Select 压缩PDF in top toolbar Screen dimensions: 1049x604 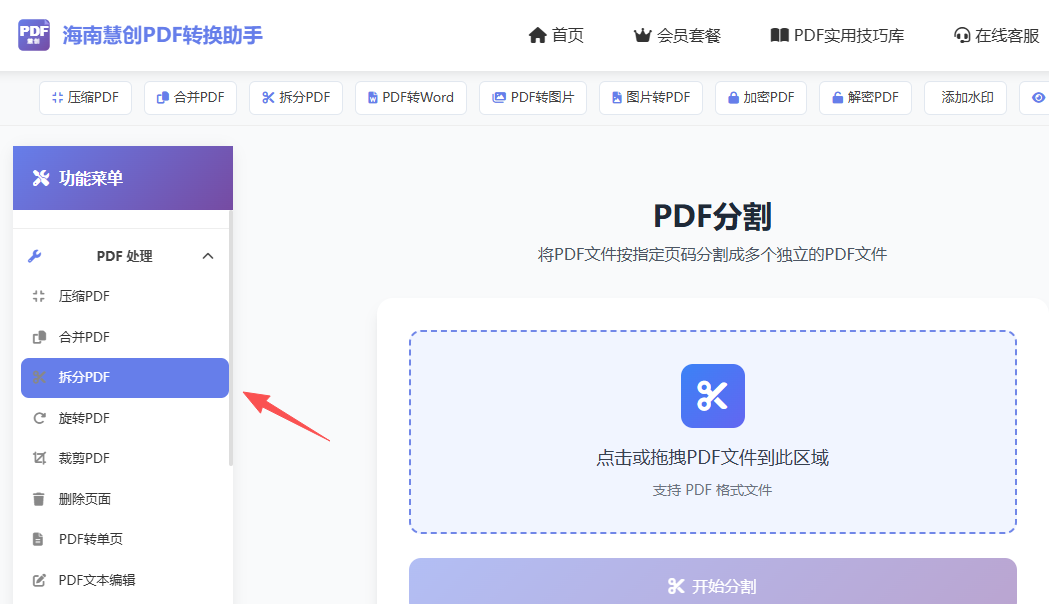click(x=85, y=98)
